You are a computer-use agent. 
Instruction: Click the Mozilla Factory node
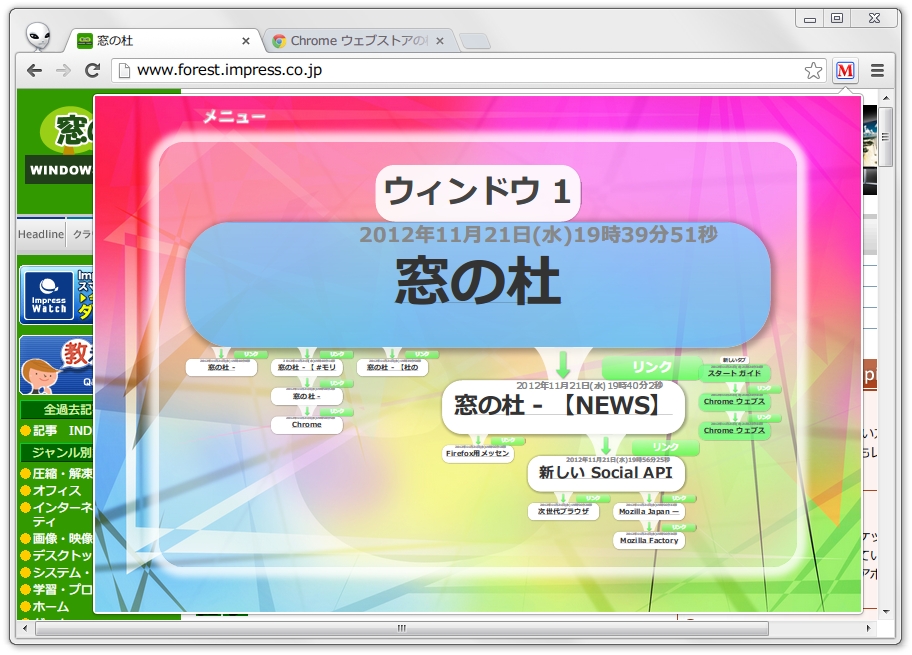pyautogui.click(x=648, y=540)
